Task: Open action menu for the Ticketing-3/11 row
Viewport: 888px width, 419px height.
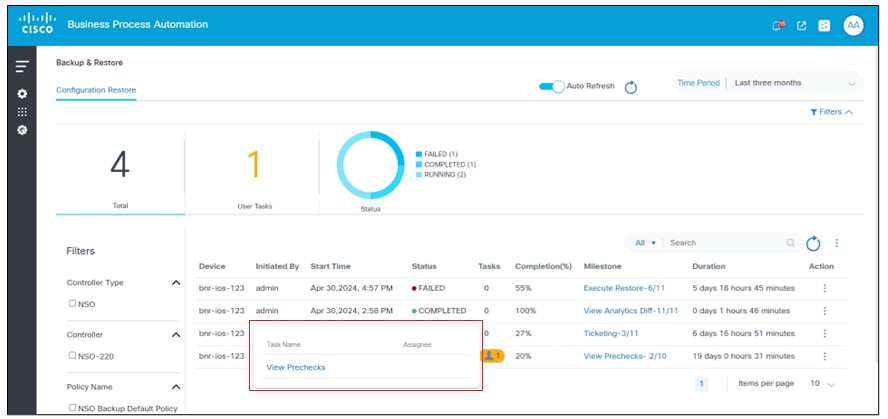Action: [825, 334]
